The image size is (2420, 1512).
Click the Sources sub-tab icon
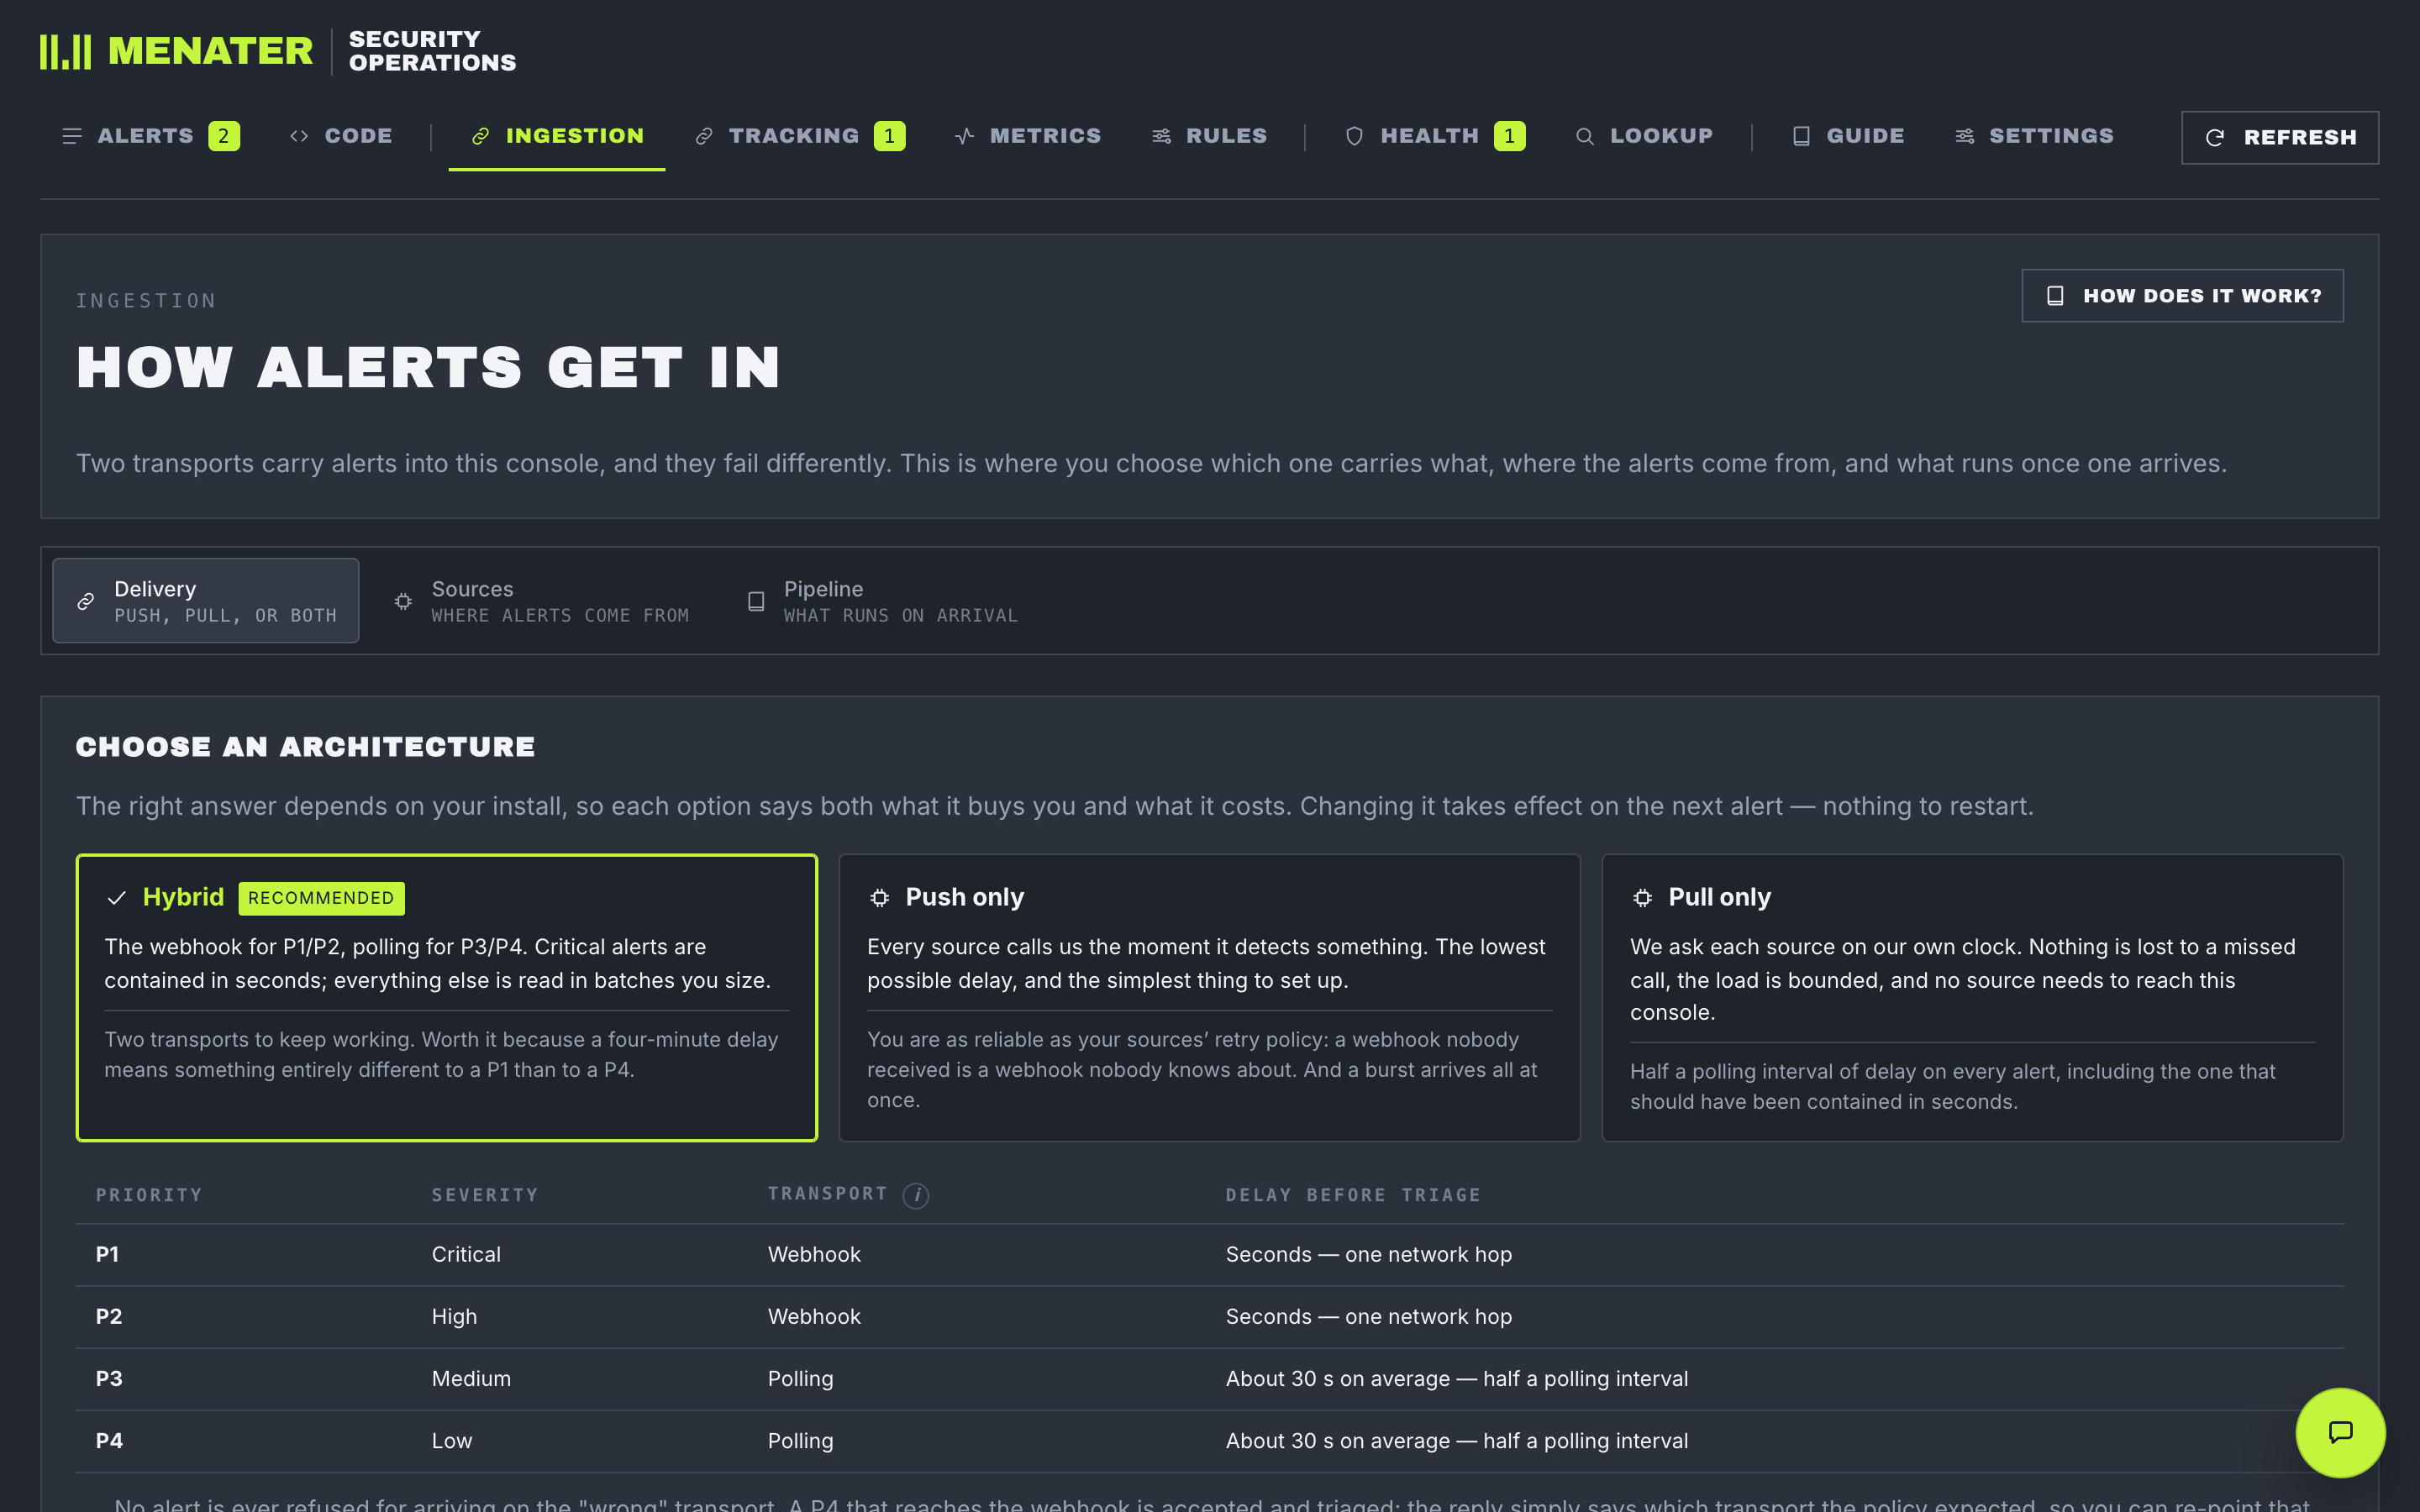(x=403, y=601)
